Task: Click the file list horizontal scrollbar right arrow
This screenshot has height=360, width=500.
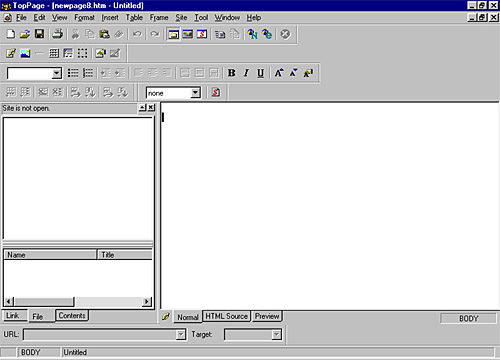Action: [146, 302]
